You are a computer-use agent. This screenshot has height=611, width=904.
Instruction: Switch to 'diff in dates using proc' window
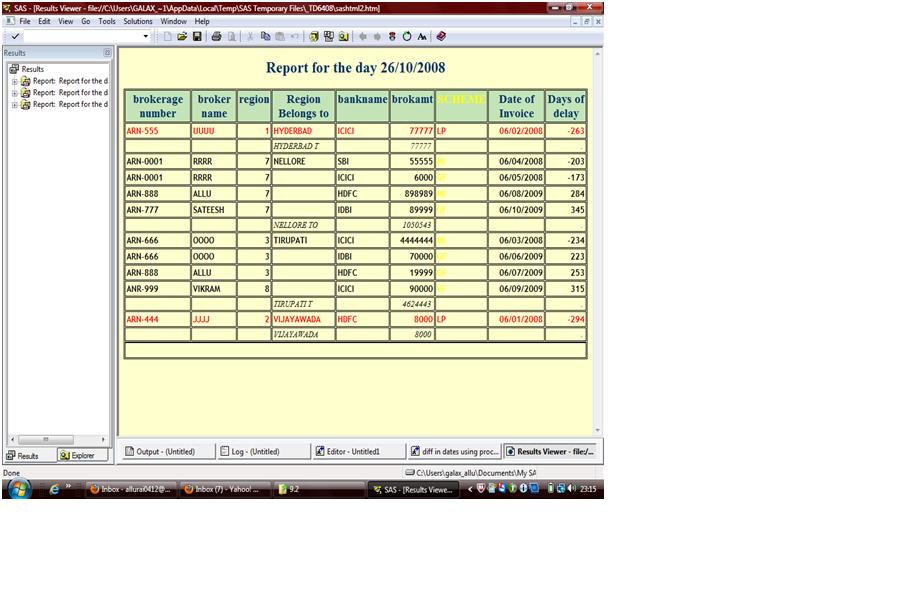point(454,451)
